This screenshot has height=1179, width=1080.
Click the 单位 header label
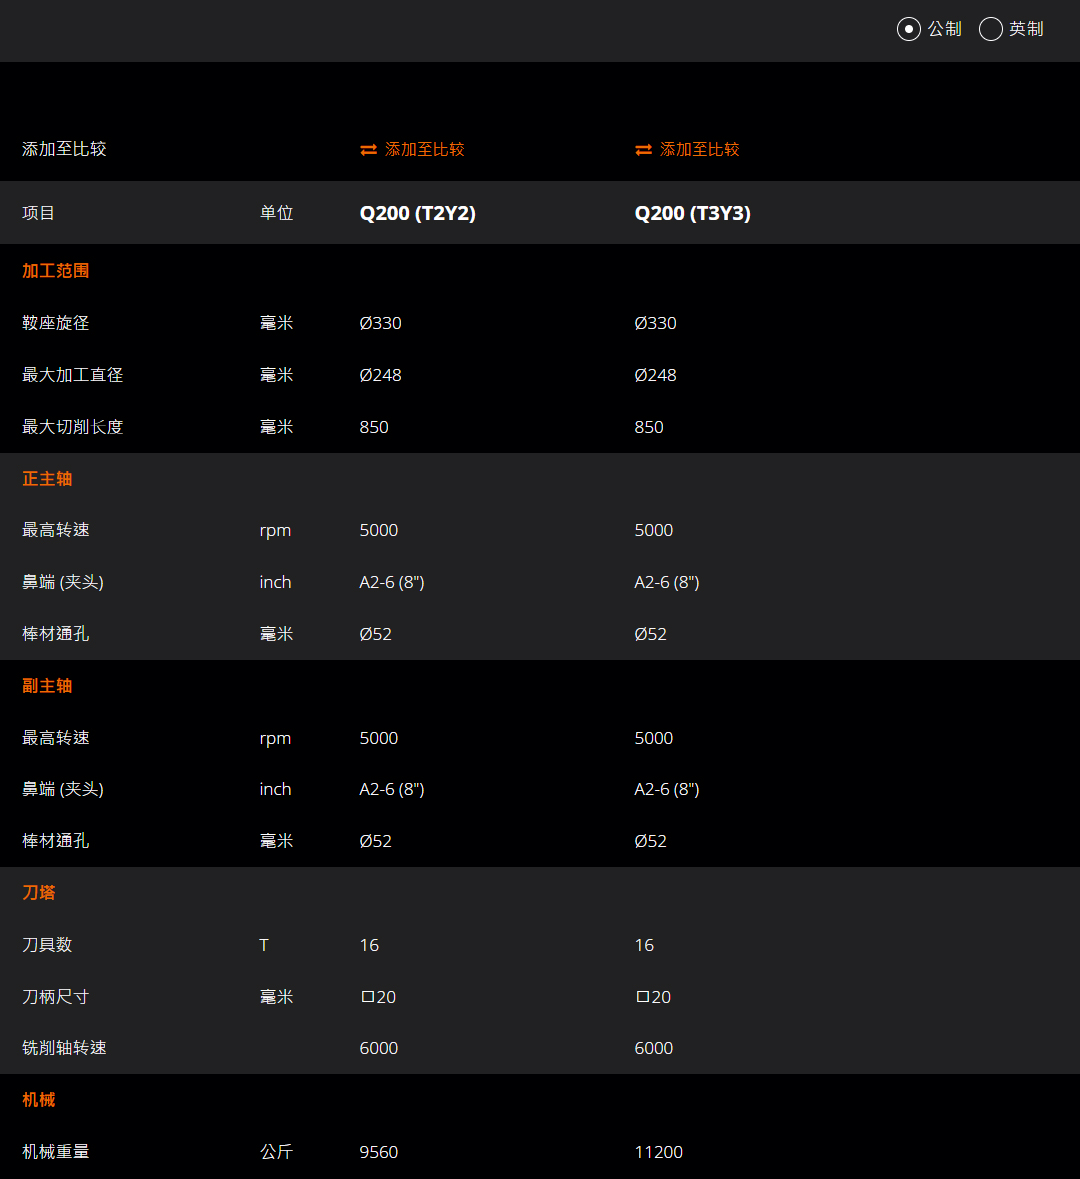pyautogui.click(x=276, y=214)
